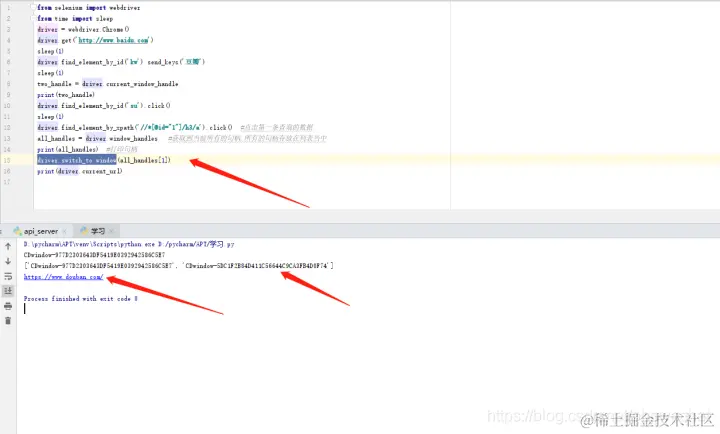
Task: Click the find_element_by_id('kw') send_keys line
Action: (x=121, y=62)
